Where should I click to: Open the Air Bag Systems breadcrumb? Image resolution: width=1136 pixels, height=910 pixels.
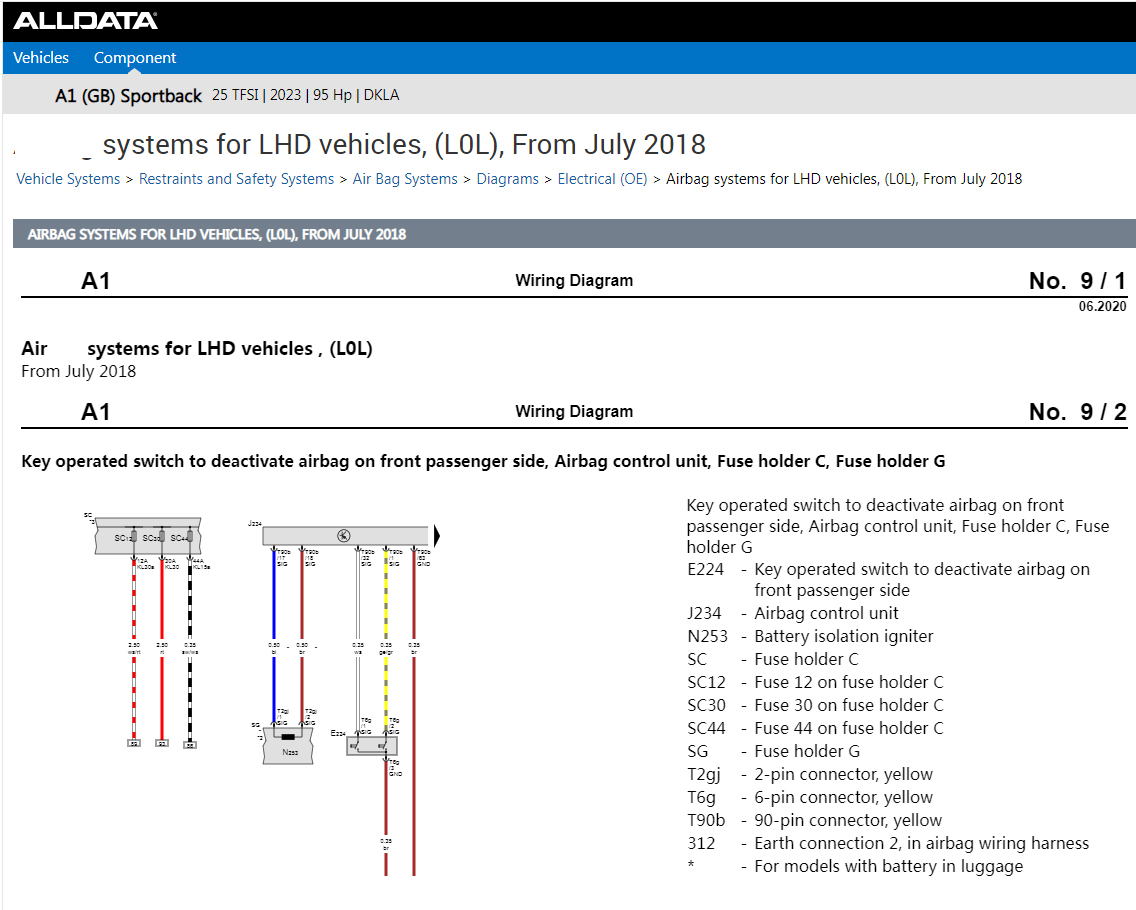405,179
